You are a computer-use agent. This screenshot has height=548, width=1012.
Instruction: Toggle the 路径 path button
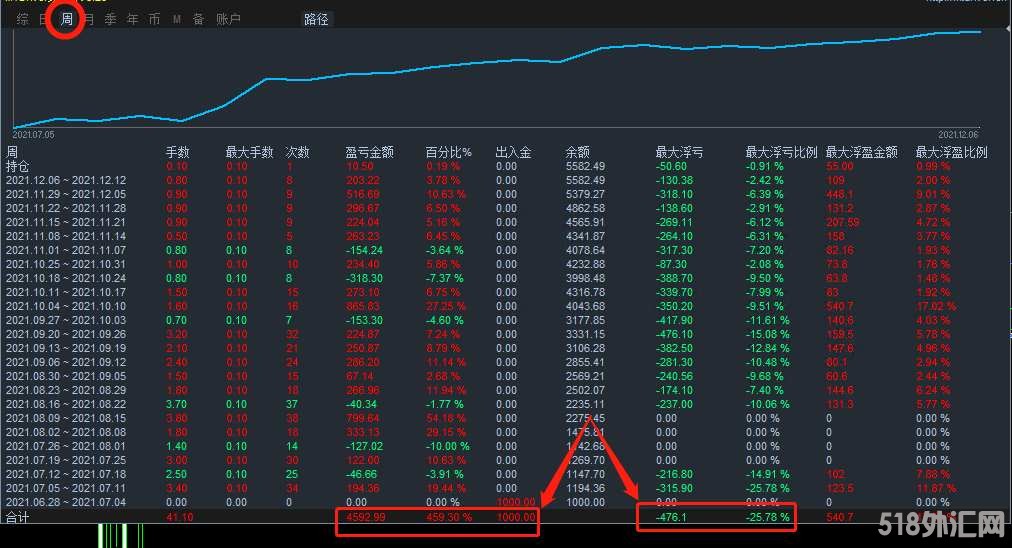[317, 19]
